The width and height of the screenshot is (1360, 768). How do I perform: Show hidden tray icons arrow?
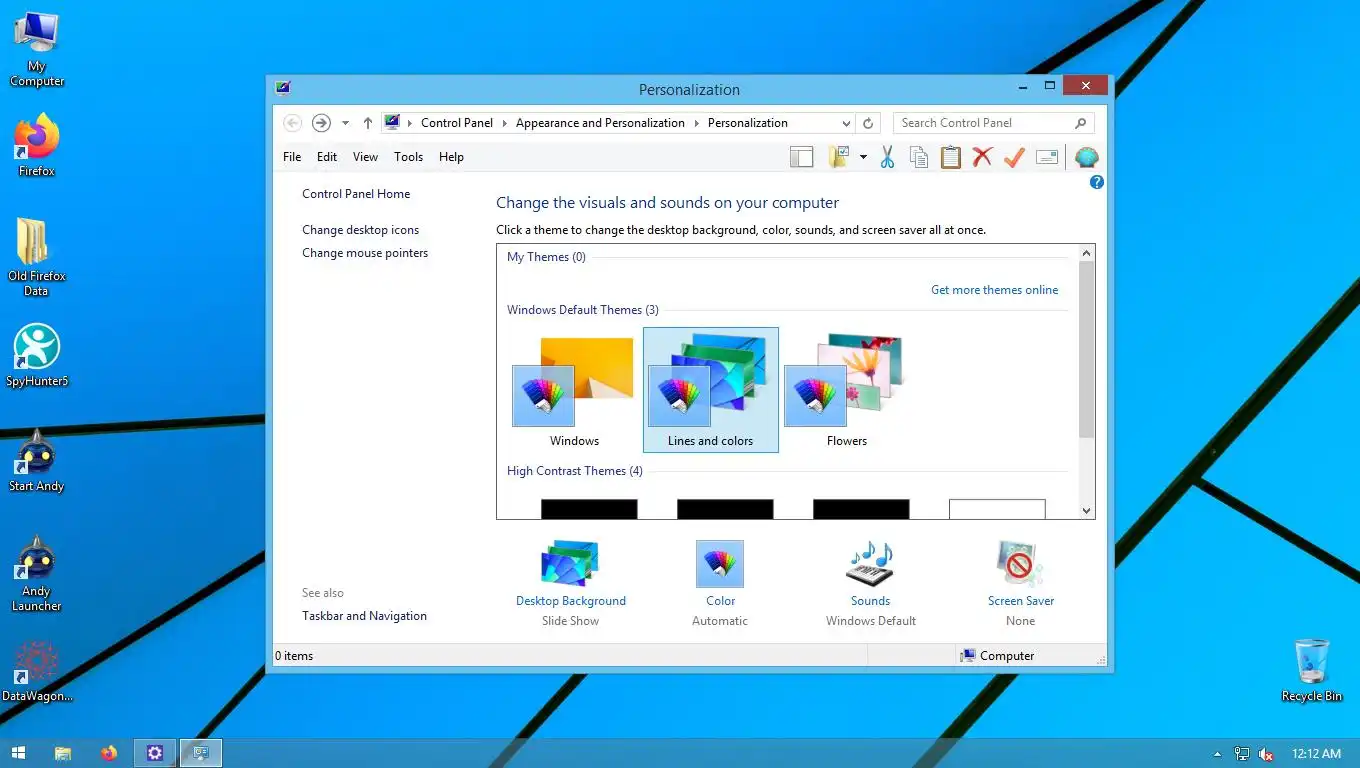click(x=1217, y=754)
